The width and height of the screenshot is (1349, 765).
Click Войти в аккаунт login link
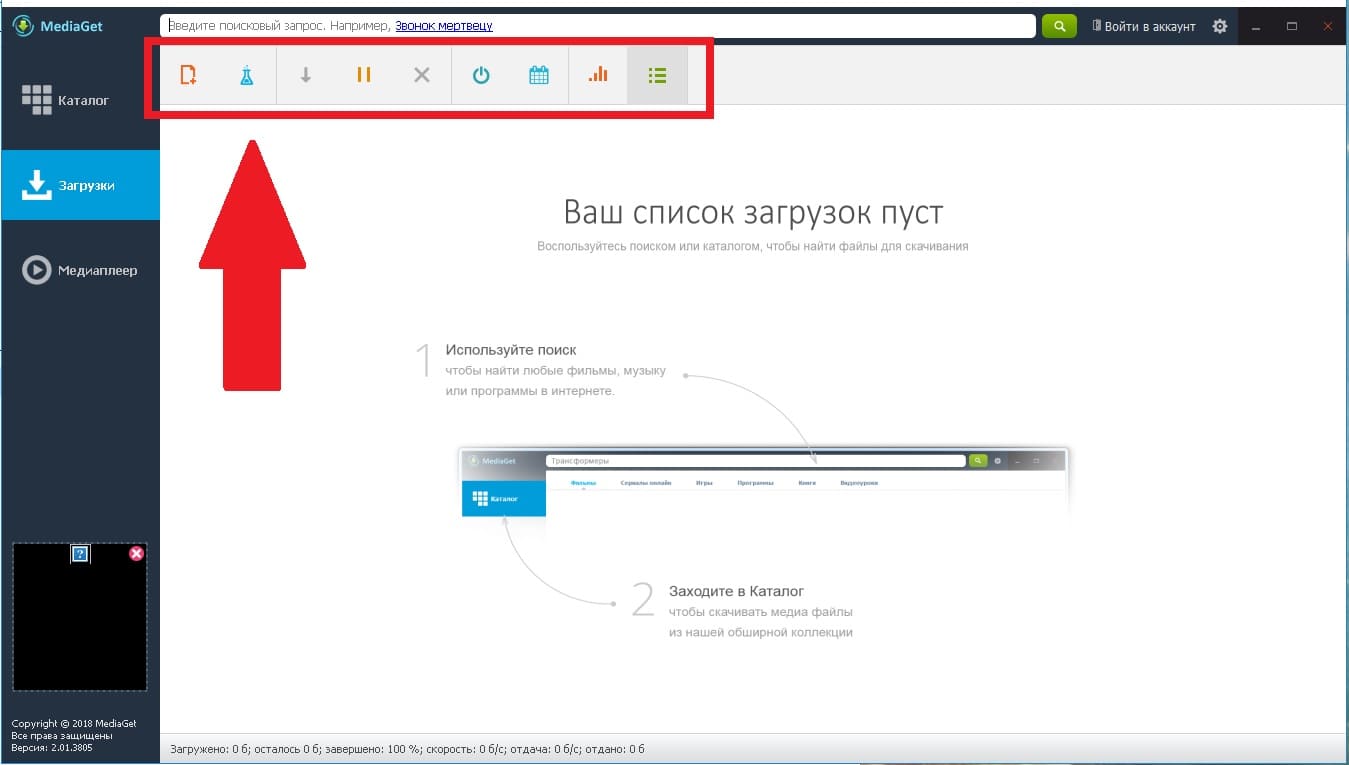(1144, 26)
